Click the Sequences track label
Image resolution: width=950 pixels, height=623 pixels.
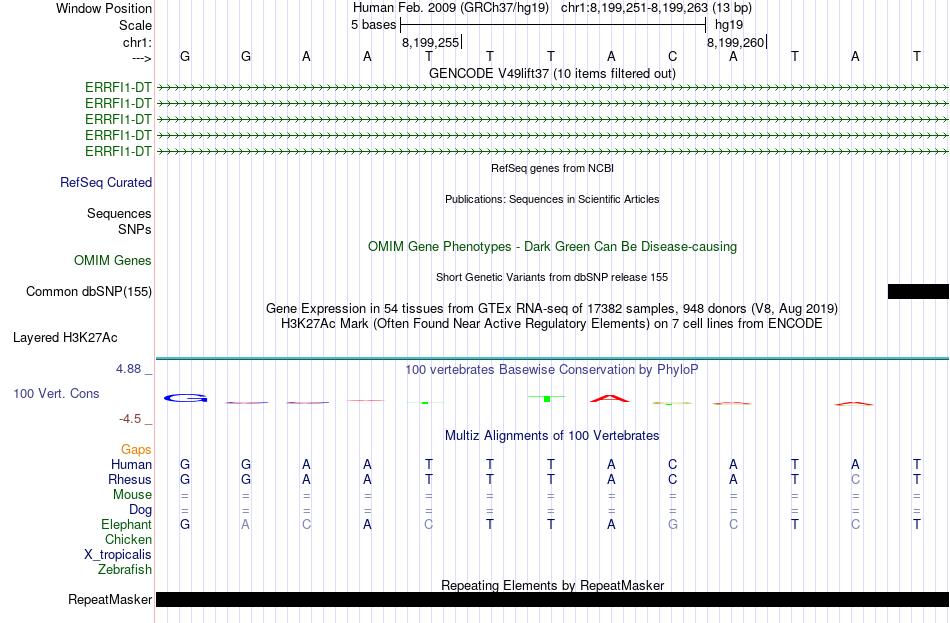[x=119, y=213]
